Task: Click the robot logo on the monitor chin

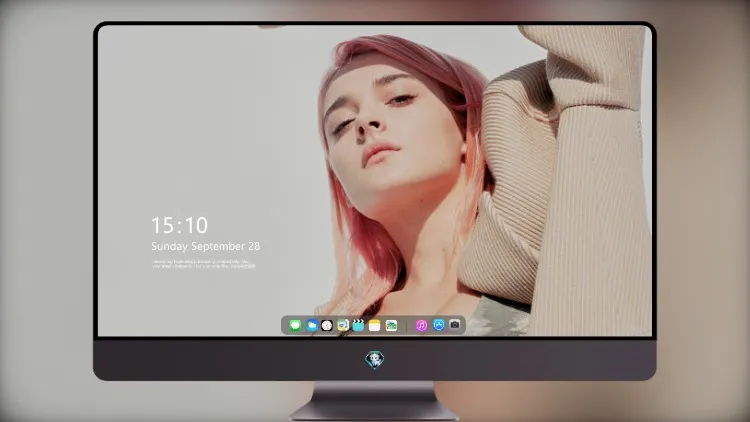Action: tap(375, 360)
